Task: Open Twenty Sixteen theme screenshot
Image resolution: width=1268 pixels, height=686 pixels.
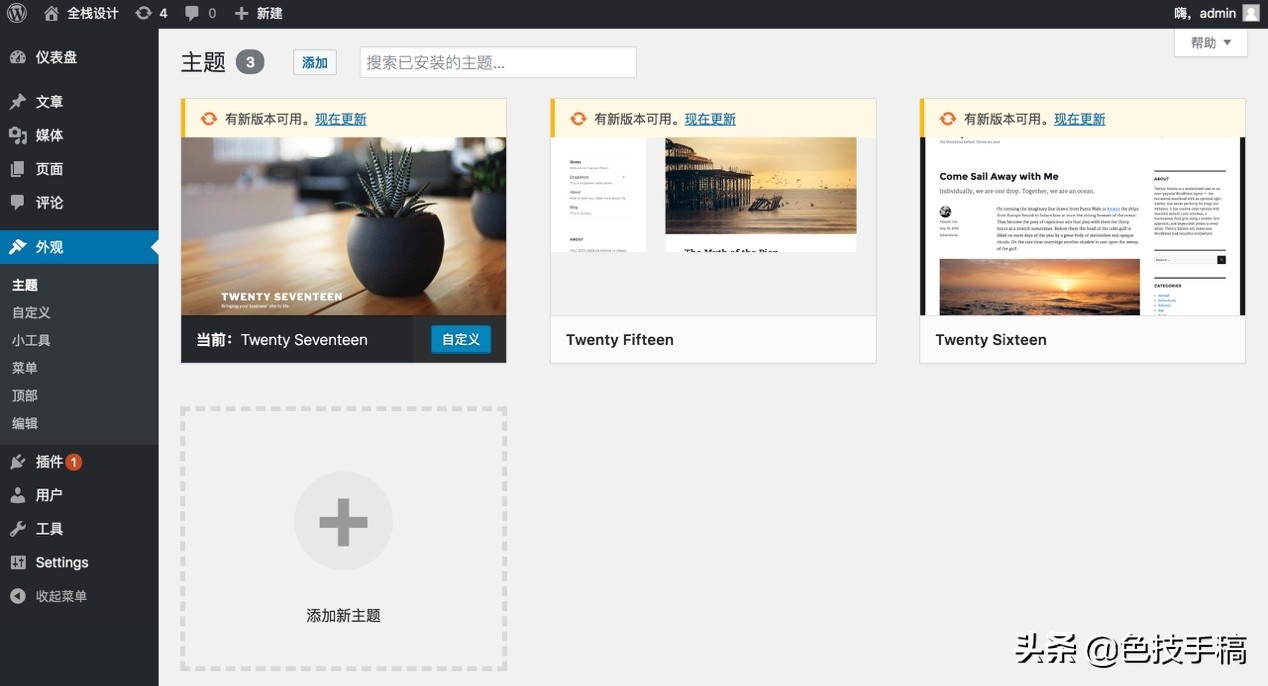Action: [x=1083, y=226]
